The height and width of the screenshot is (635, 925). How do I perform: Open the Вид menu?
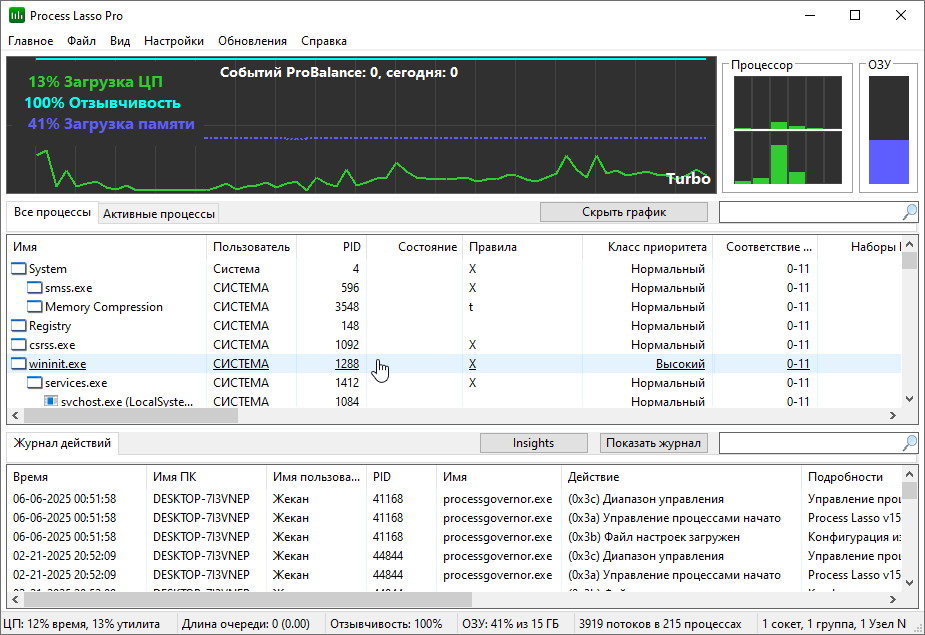(120, 41)
